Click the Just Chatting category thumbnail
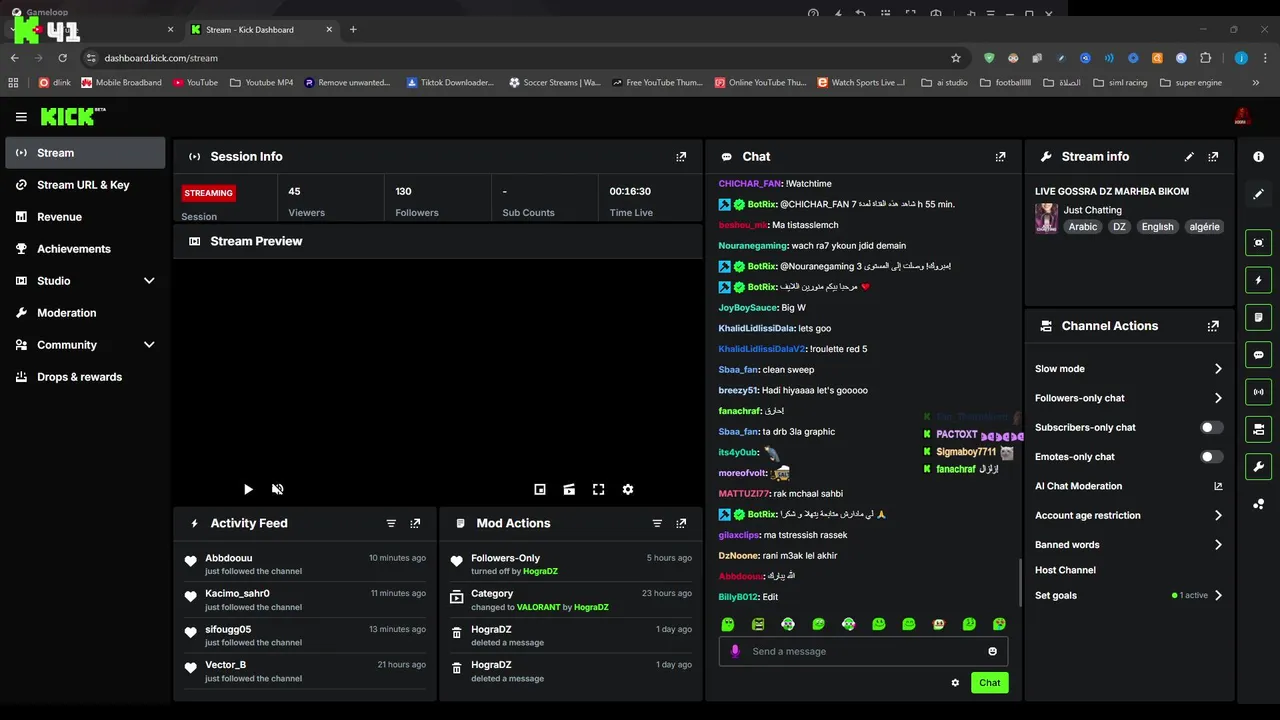 [1046, 218]
